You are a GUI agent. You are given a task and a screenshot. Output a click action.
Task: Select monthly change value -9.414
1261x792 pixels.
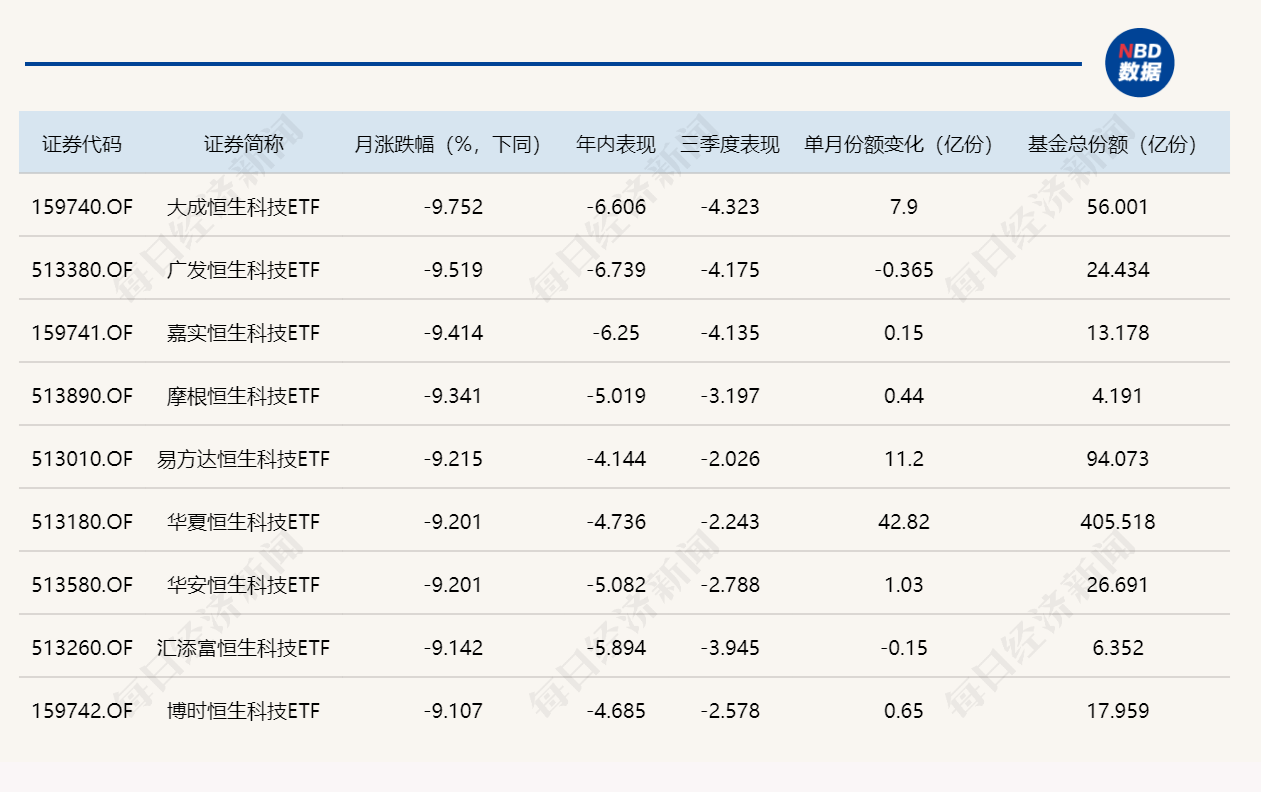tap(453, 333)
